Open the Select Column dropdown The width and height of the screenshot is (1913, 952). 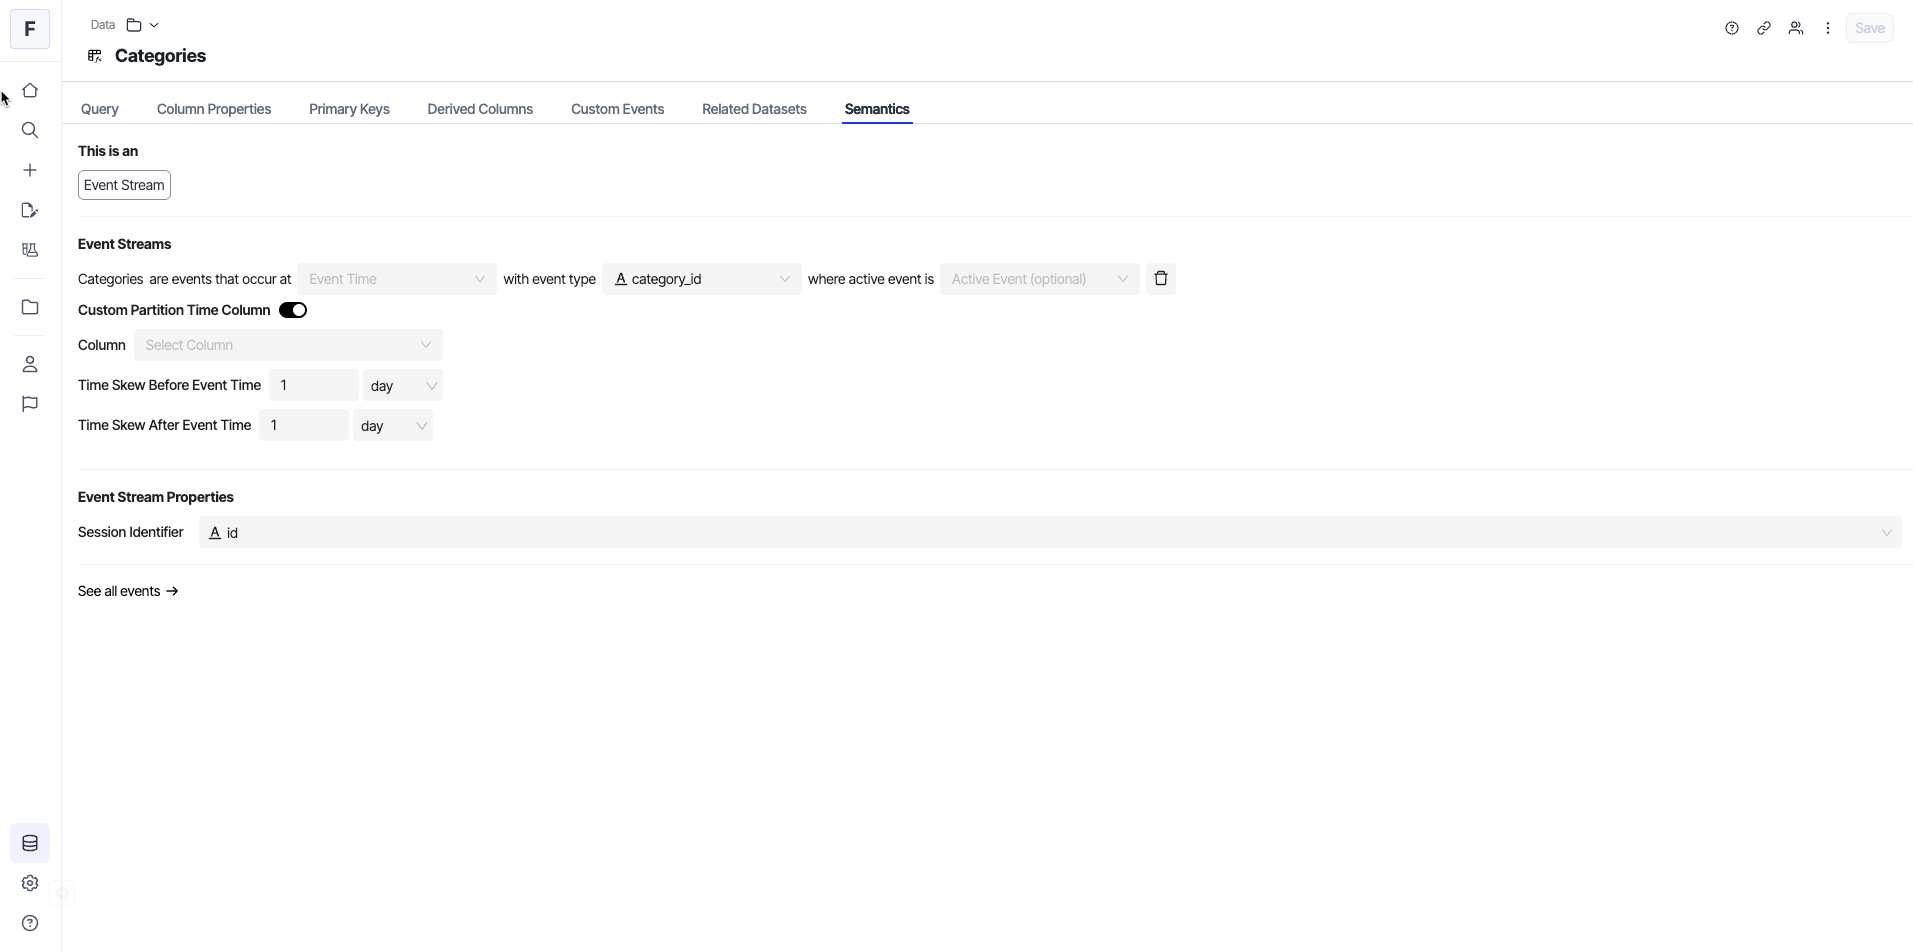288,345
